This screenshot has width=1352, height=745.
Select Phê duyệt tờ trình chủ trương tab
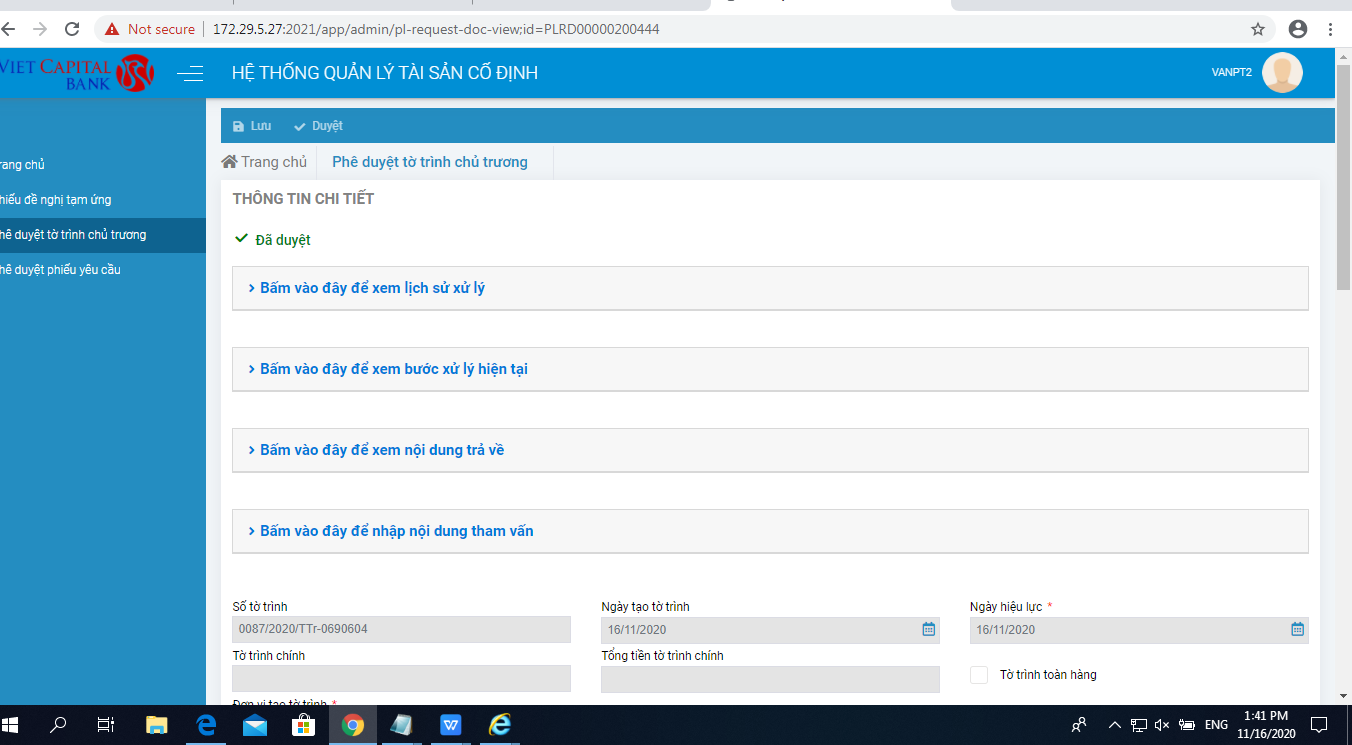[430, 162]
